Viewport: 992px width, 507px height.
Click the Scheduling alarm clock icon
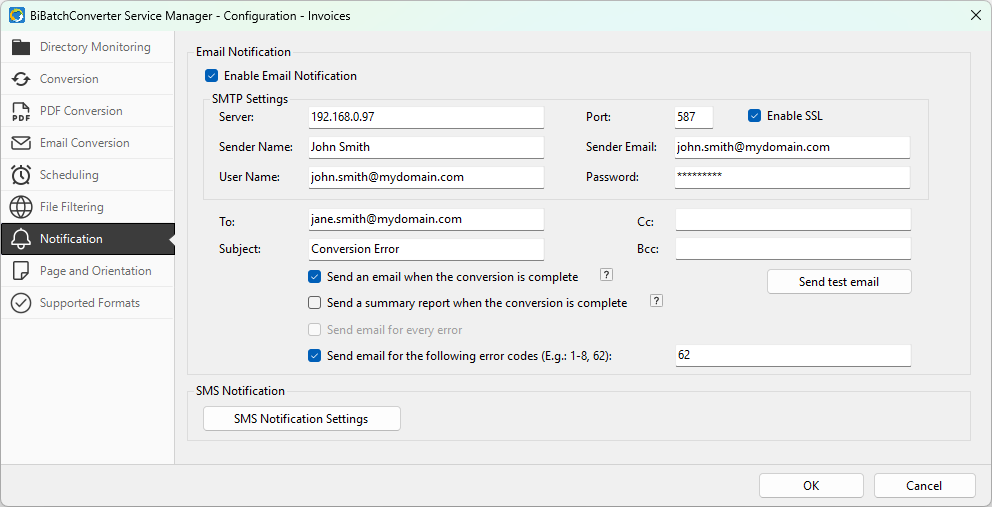click(21, 175)
